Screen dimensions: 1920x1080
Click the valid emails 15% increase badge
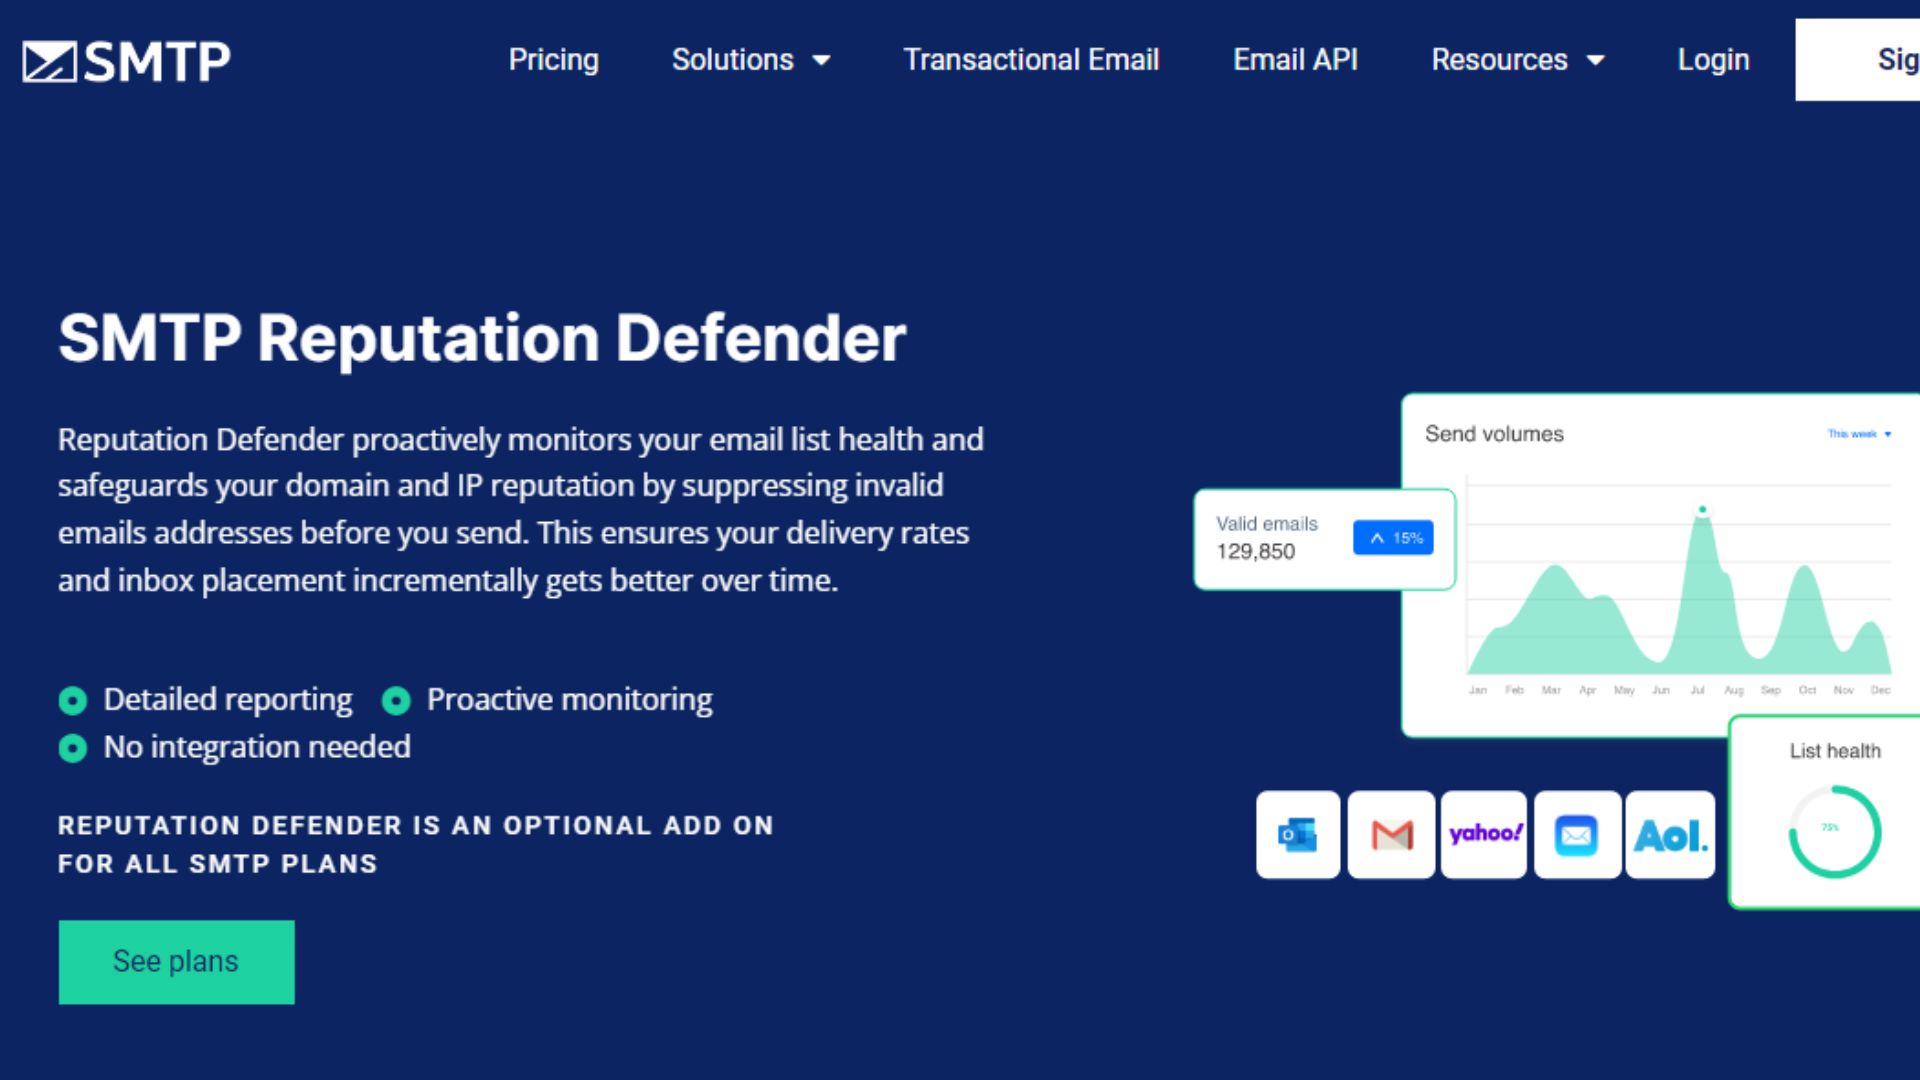1393,537
